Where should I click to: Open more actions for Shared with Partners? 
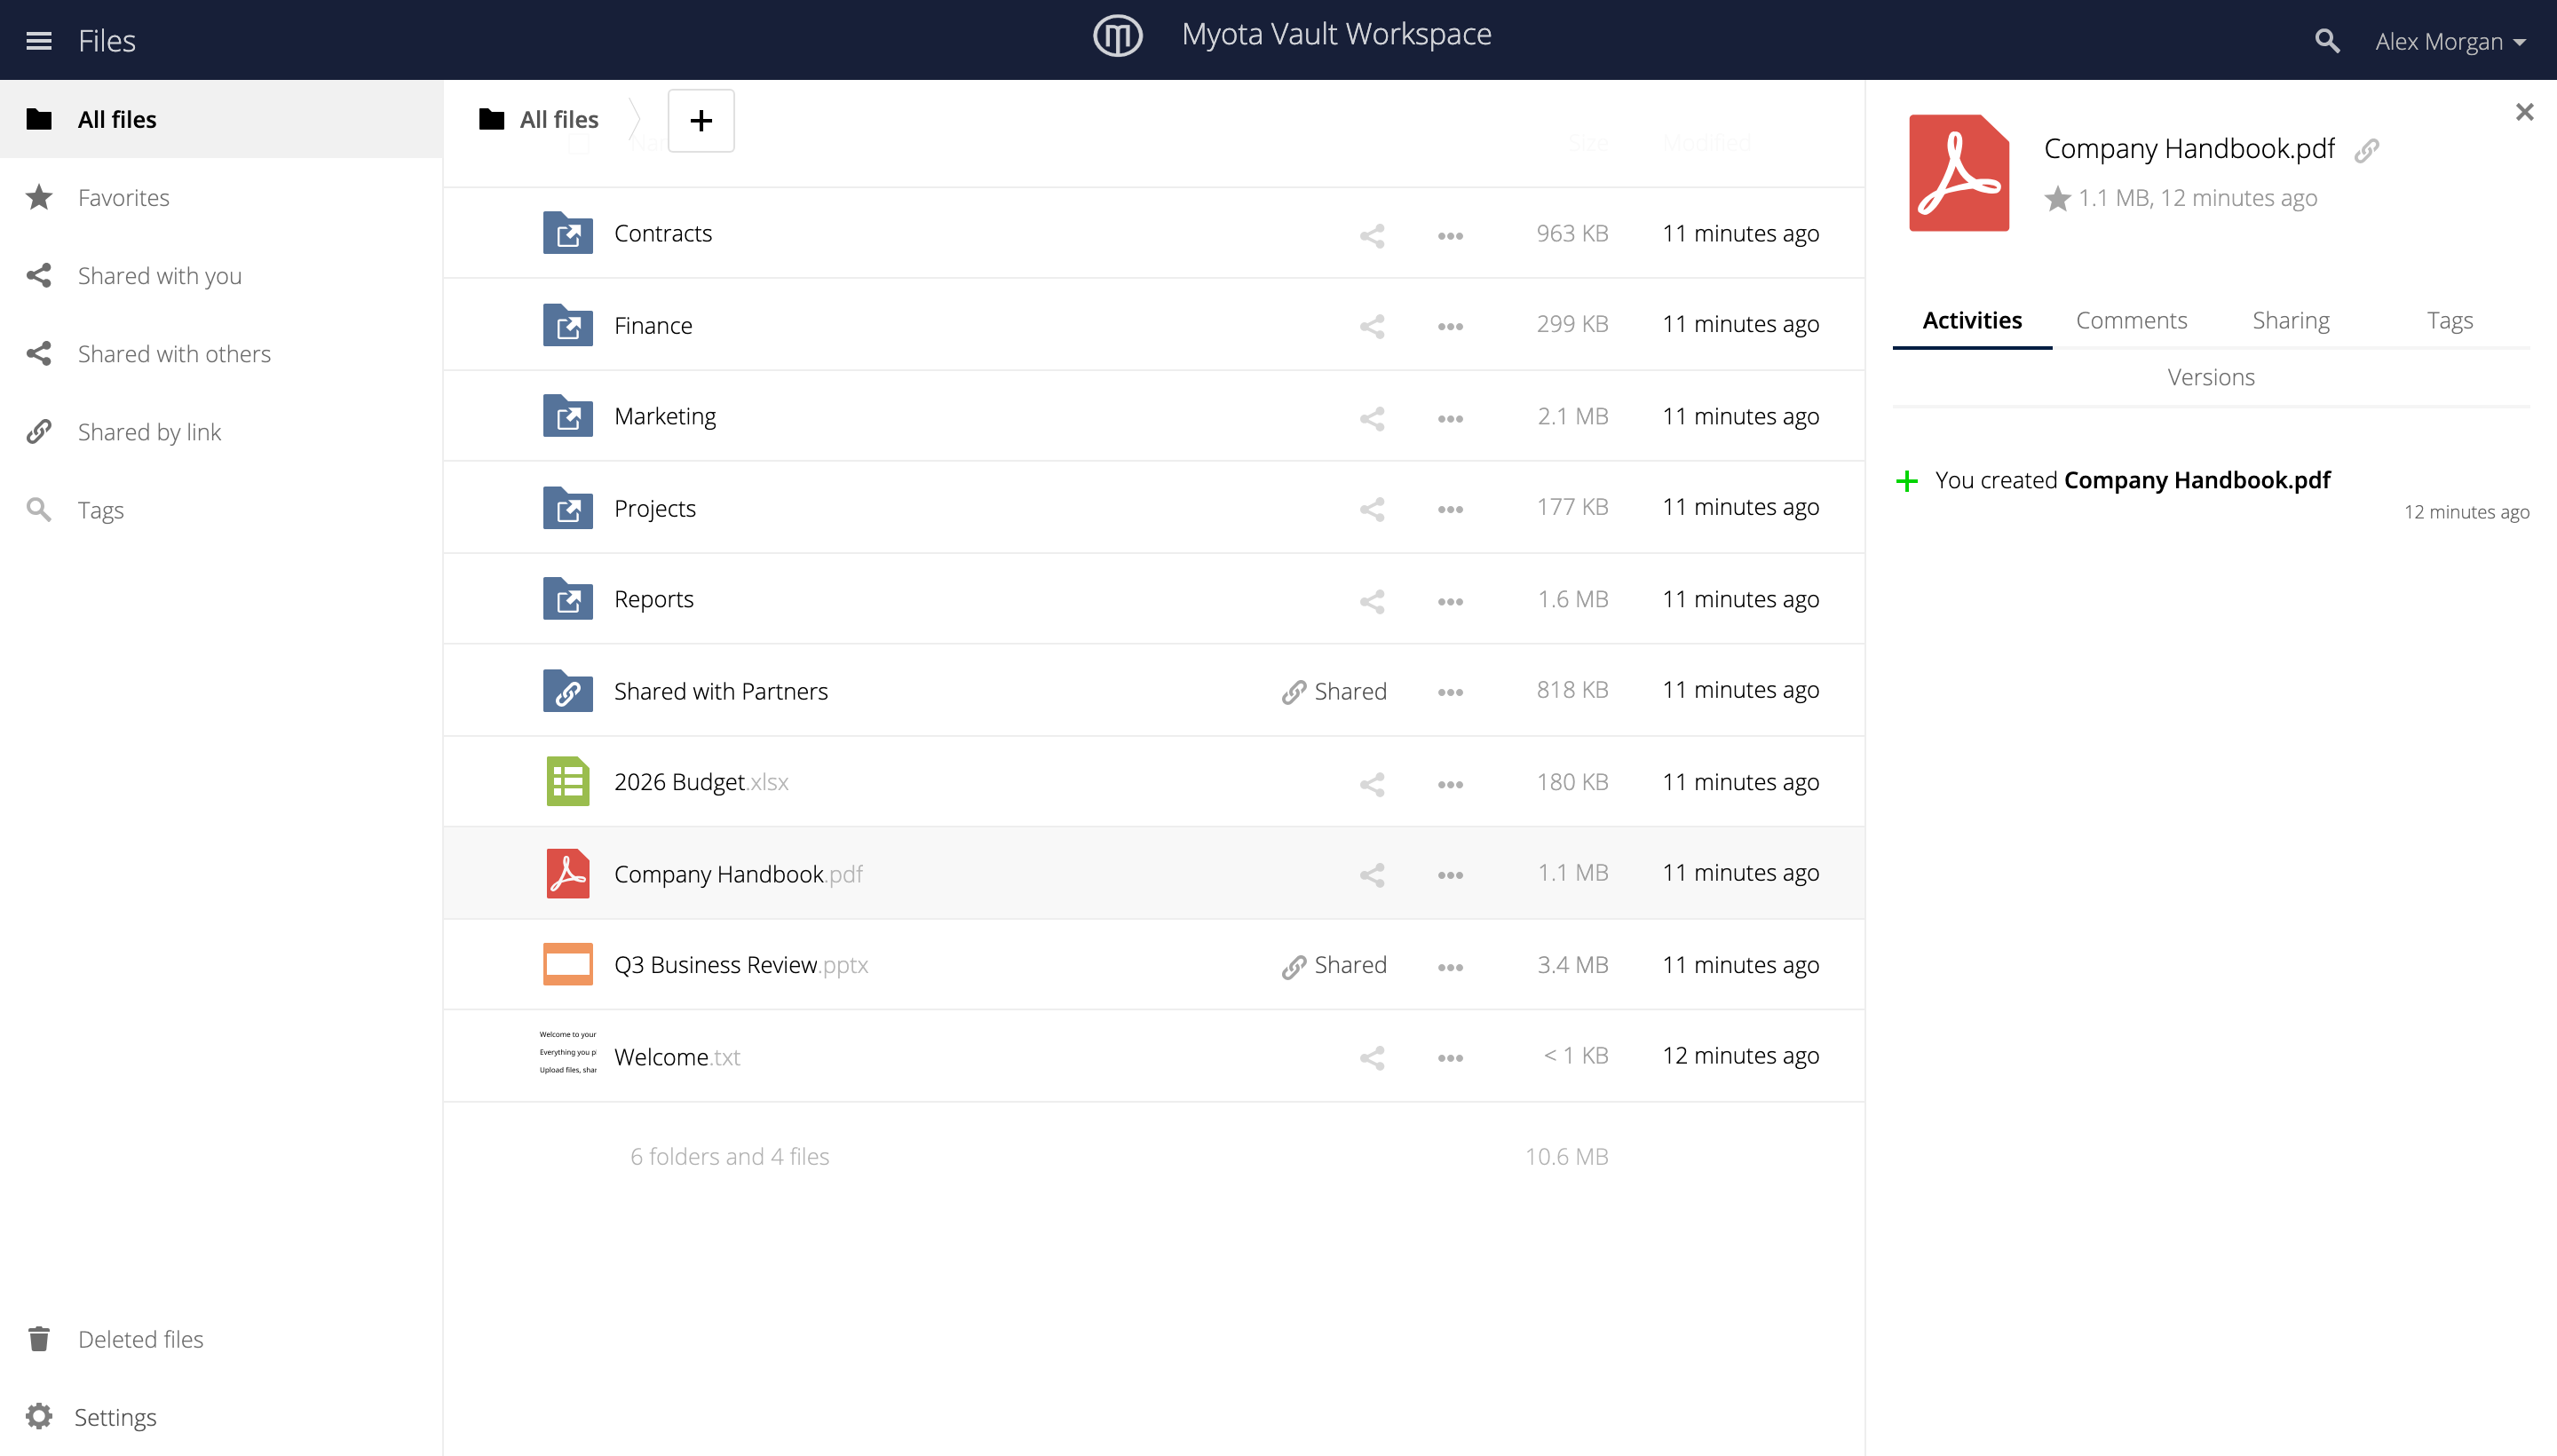tap(1450, 693)
